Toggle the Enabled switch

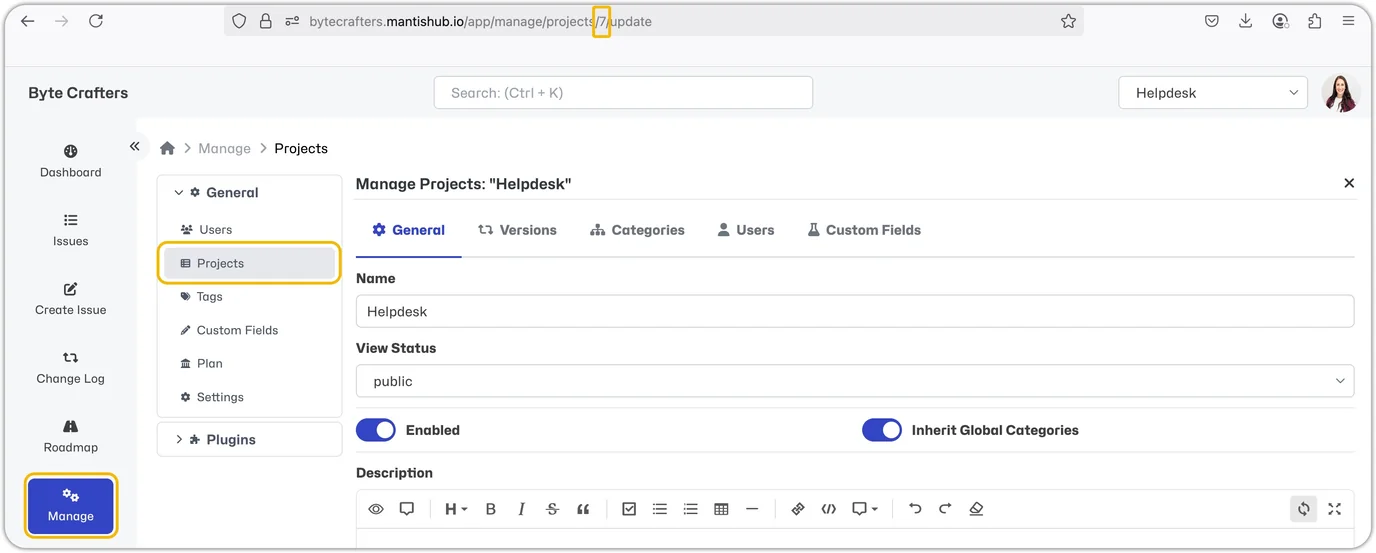(376, 430)
